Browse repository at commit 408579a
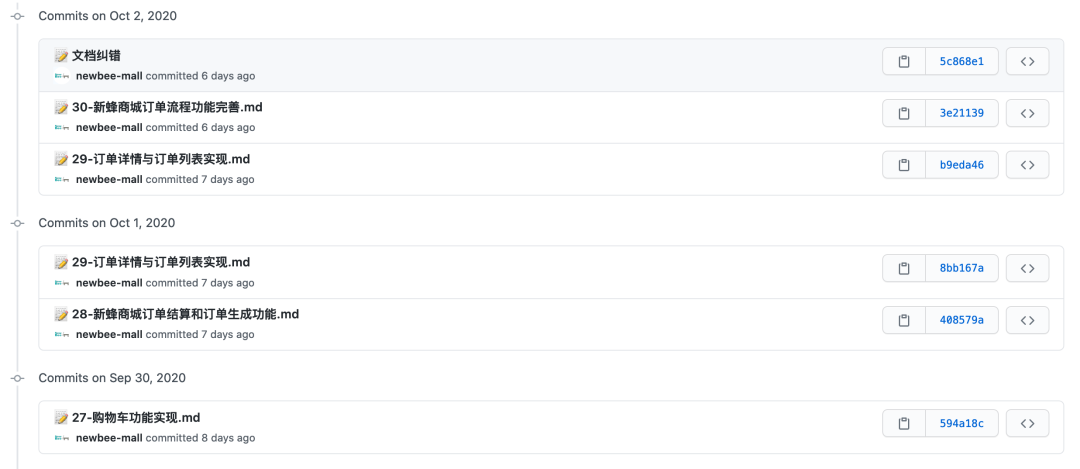Image resolution: width=1080 pixels, height=469 pixels. tap(1028, 320)
